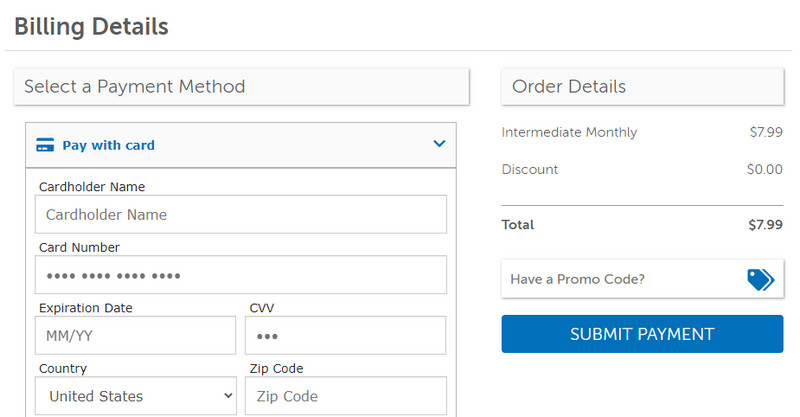The height and width of the screenshot is (417, 800).
Task: Click the Card Number label text
Action: click(79, 247)
